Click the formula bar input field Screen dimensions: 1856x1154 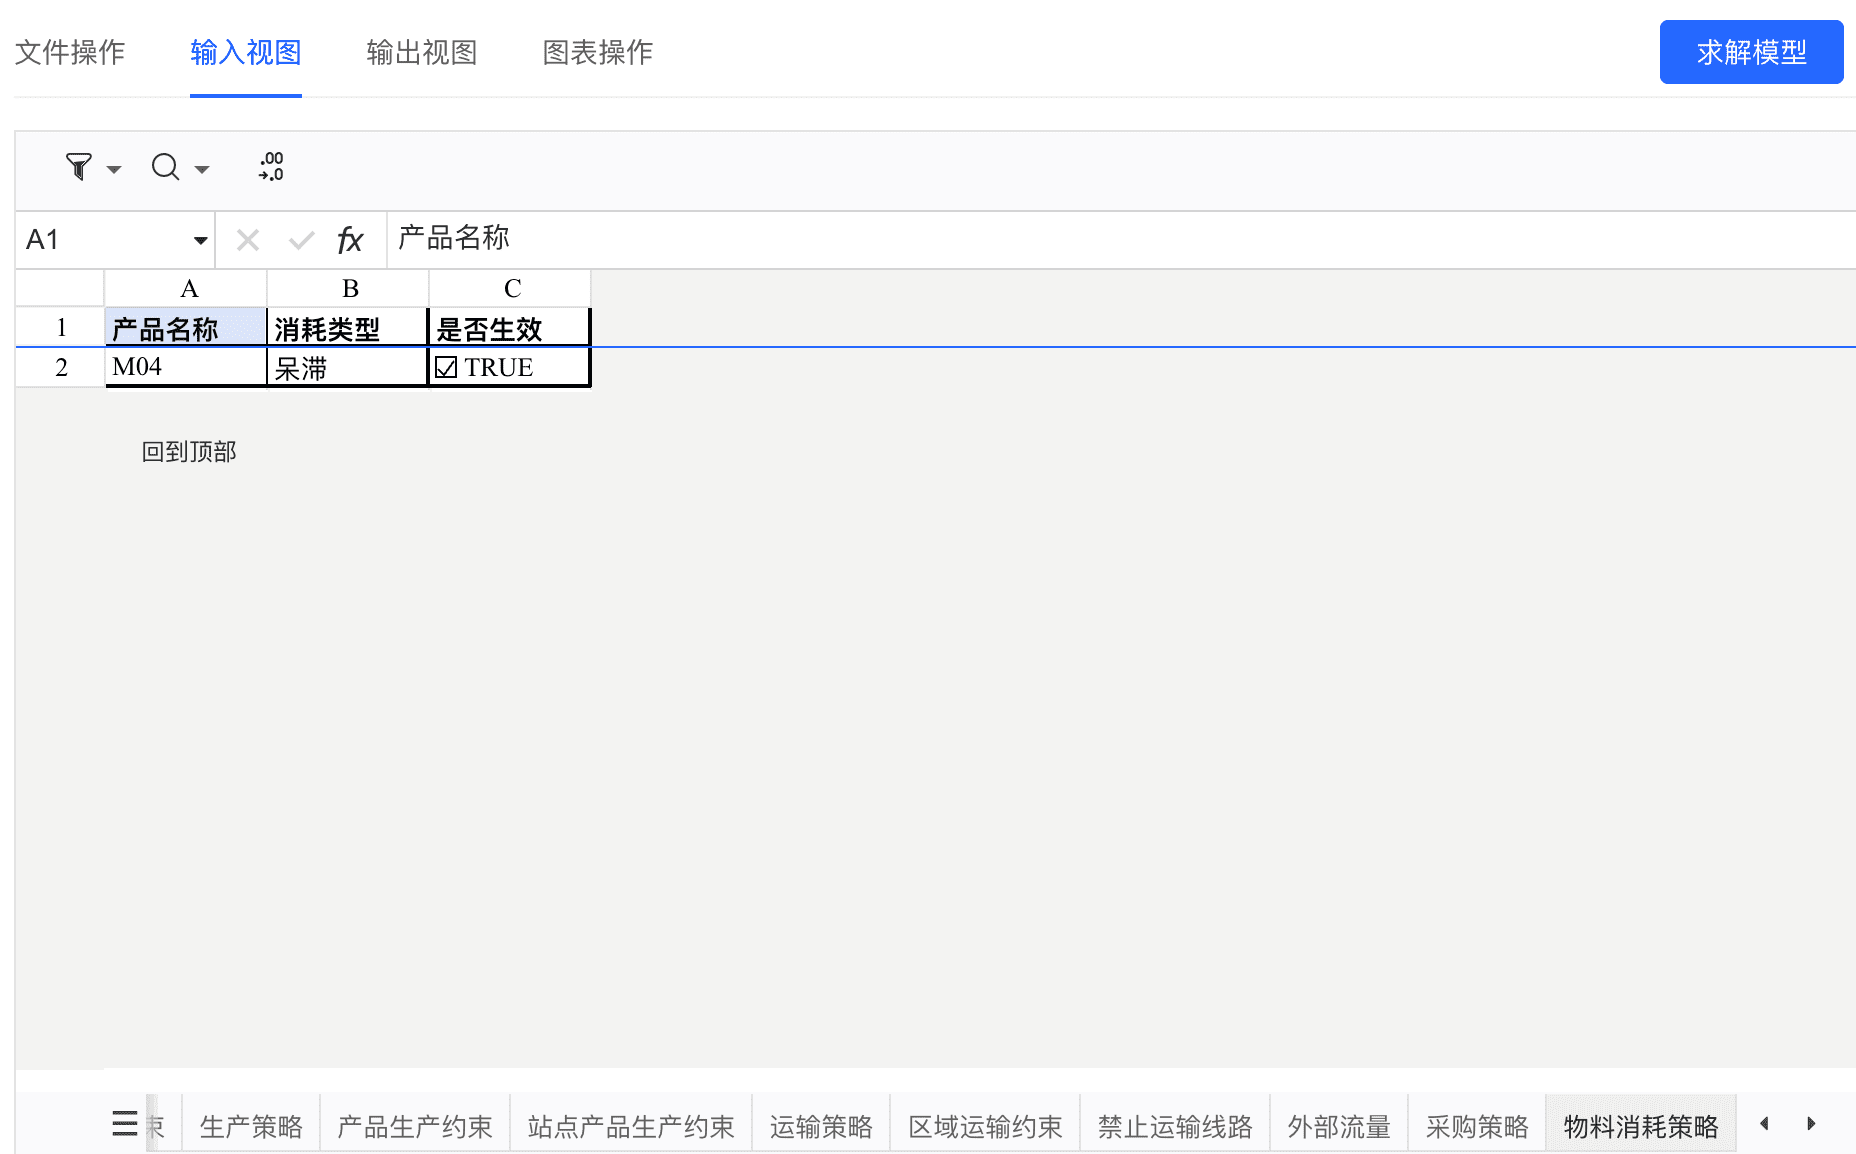click(x=1121, y=240)
